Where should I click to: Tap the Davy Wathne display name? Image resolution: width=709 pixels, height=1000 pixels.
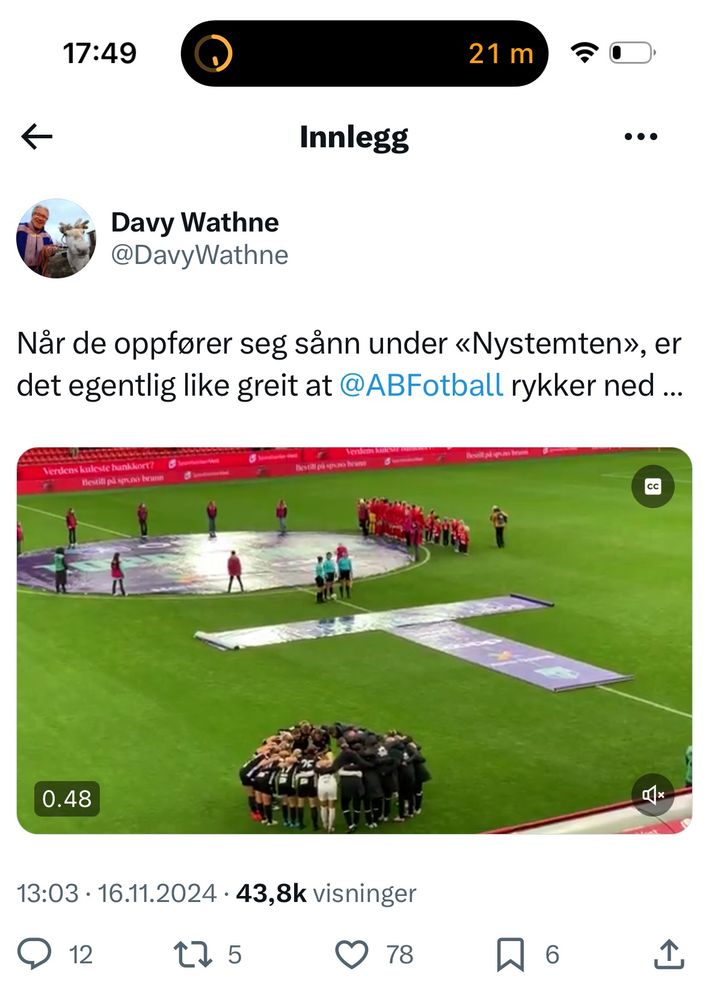[x=194, y=222]
